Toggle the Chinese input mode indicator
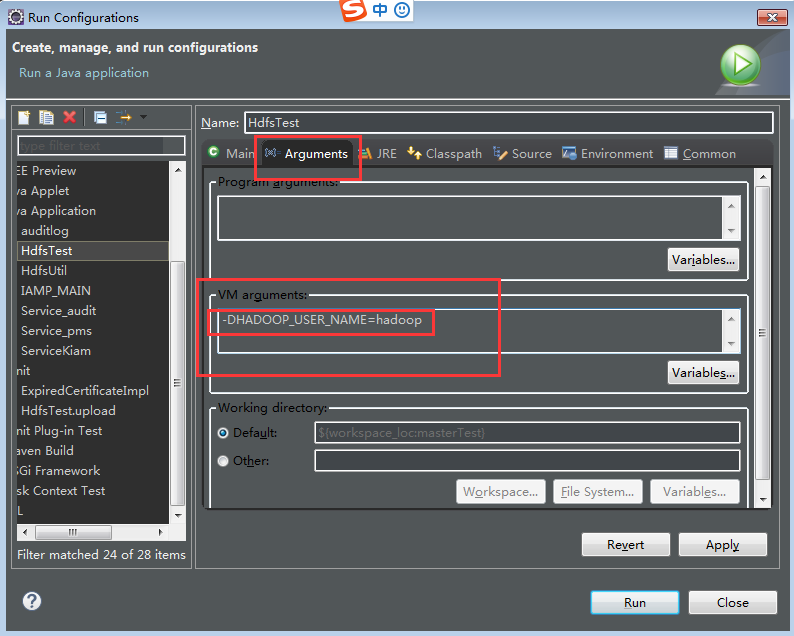Image resolution: width=794 pixels, height=636 pixels. click(x=380, y=10)
